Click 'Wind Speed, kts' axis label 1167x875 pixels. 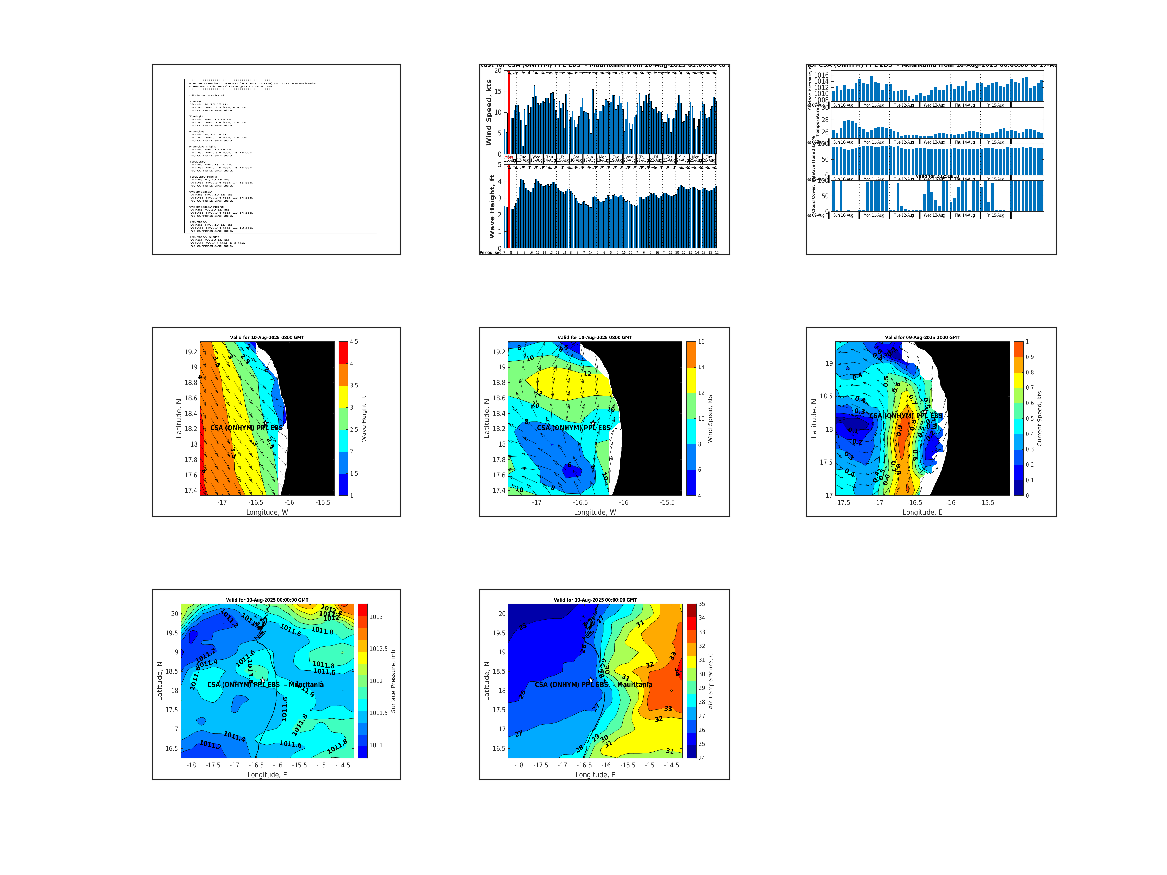[x=489, y=112]
